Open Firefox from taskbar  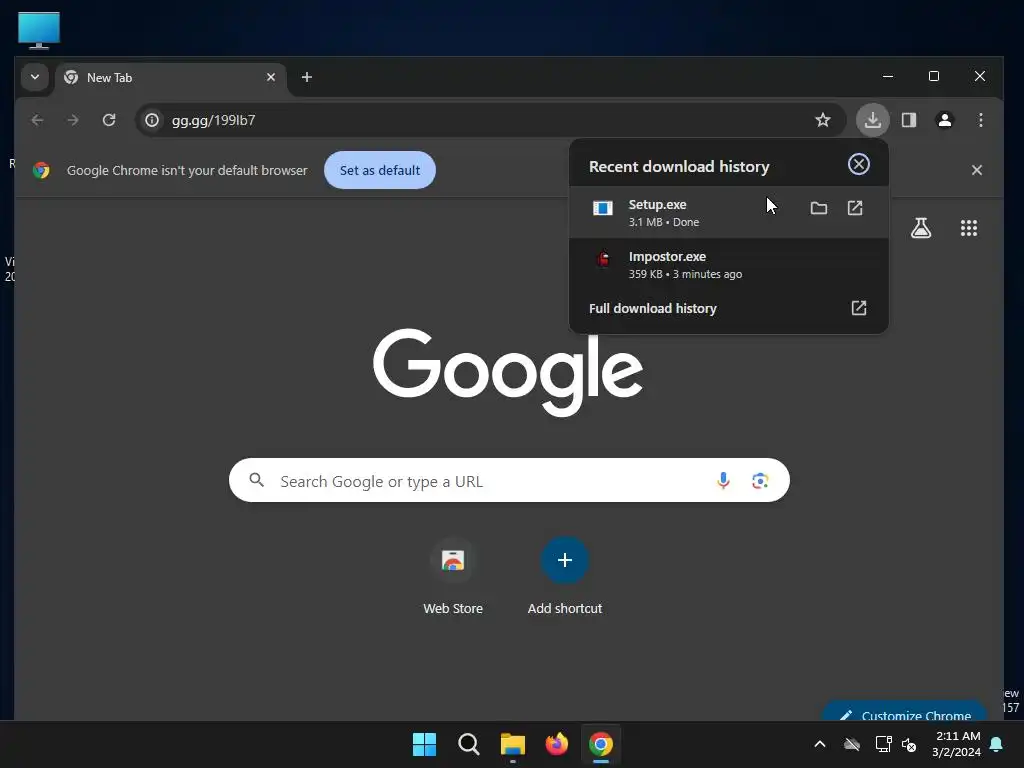(556, 744)
